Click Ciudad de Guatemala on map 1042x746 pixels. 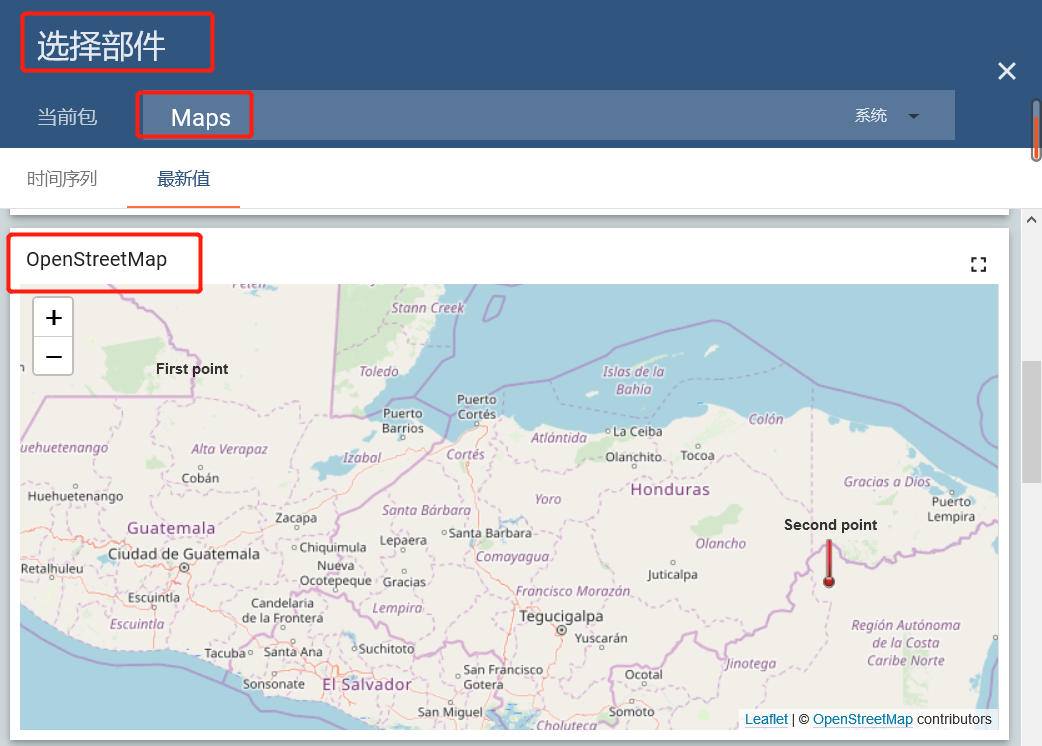(x=183, y=554)
